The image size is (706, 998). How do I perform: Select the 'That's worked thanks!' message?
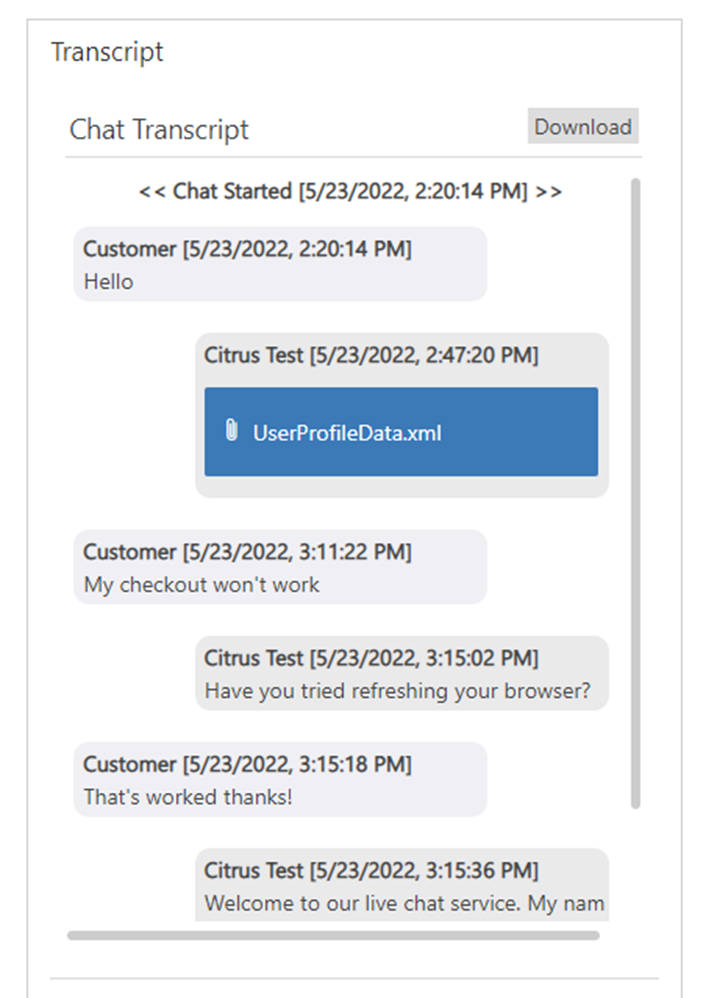coord(188,796)
